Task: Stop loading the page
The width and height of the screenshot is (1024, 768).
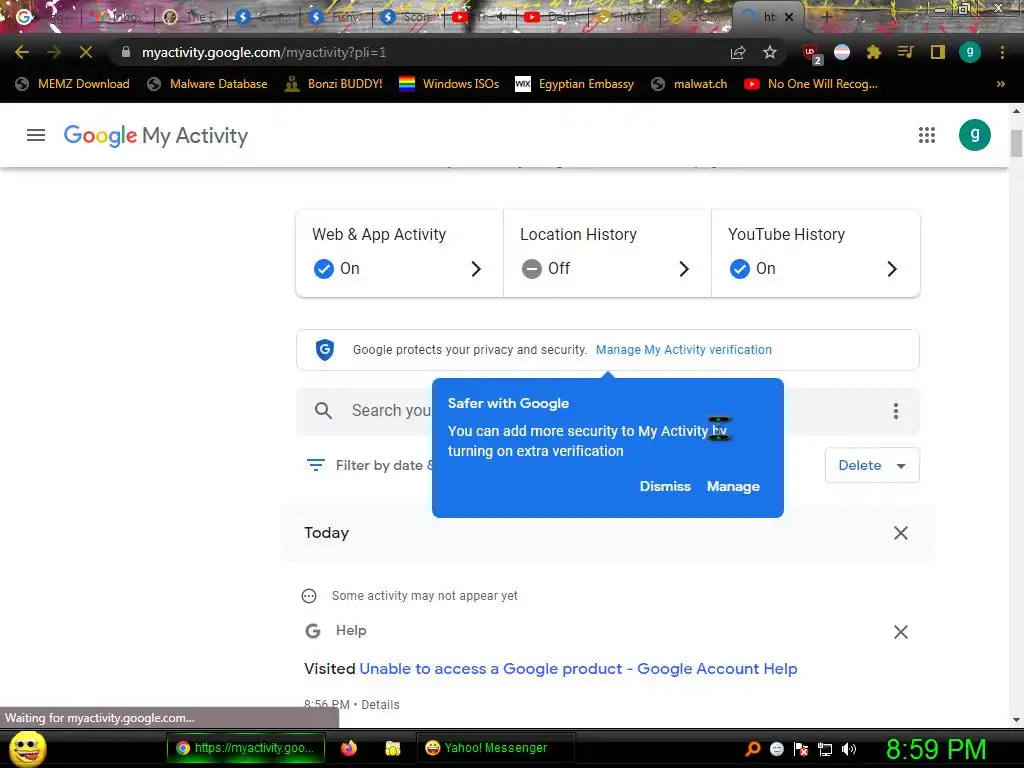Action: click(86, 52)
